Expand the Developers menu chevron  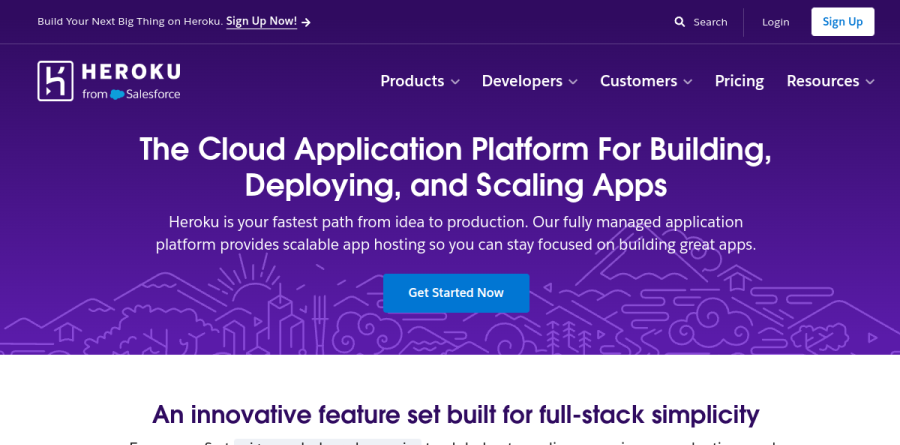point(573,82)
